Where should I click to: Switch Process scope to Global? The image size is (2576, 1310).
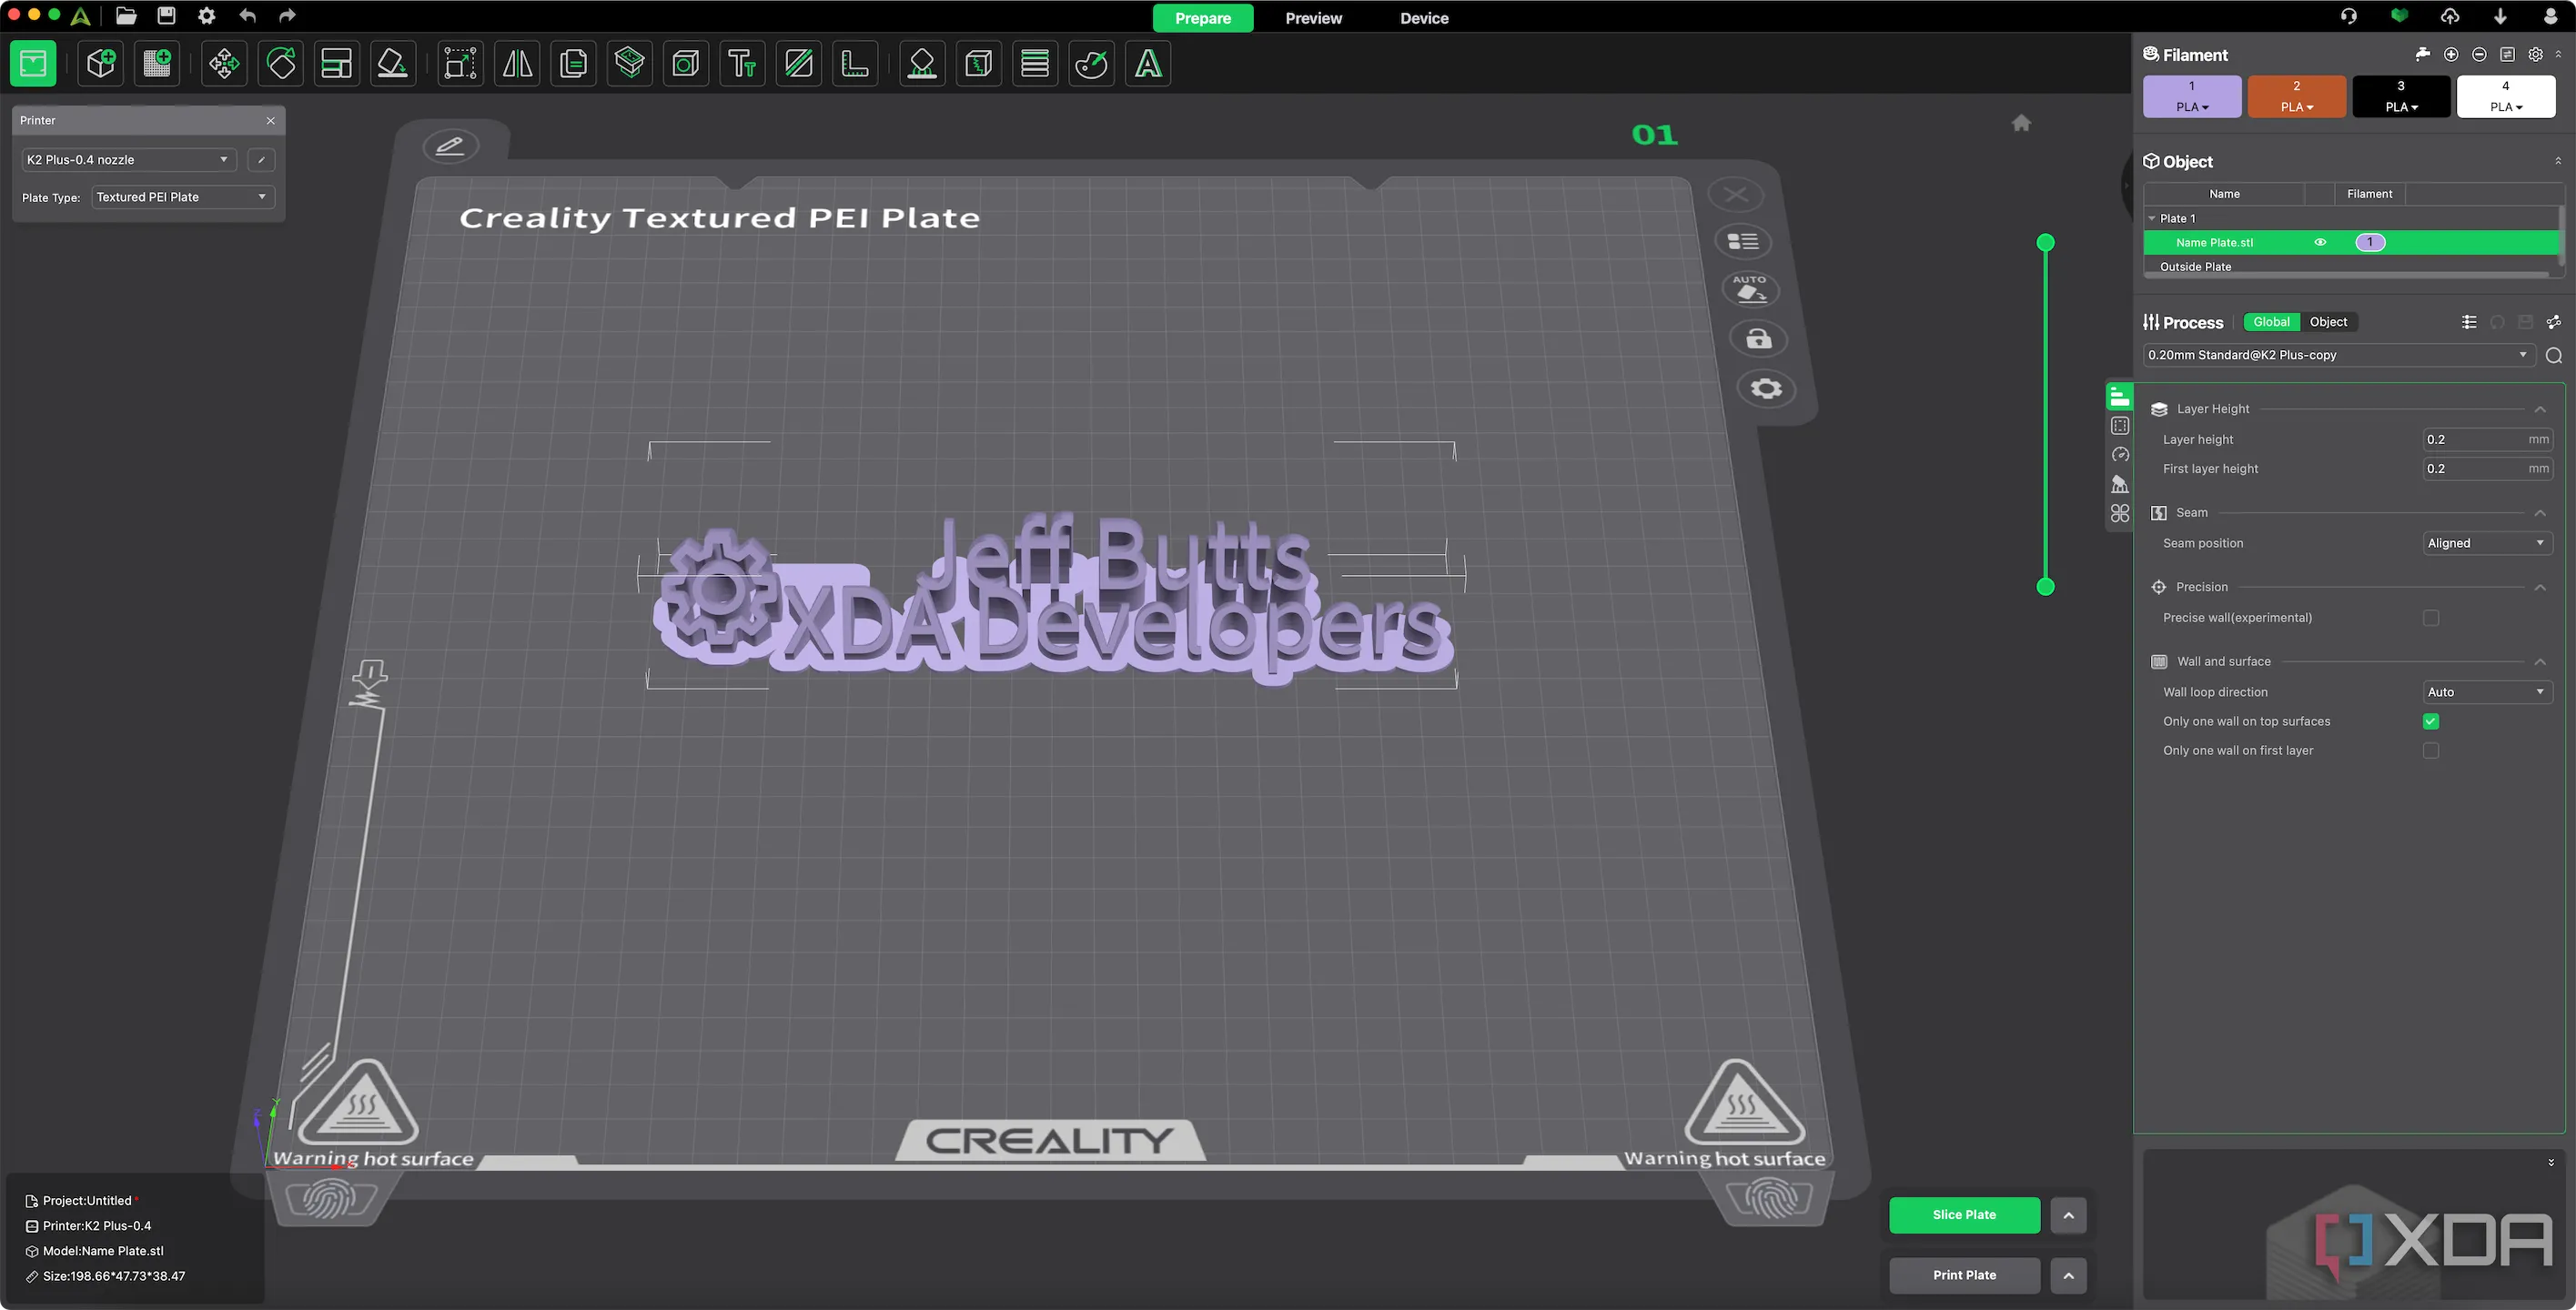tap(2271, 322)
